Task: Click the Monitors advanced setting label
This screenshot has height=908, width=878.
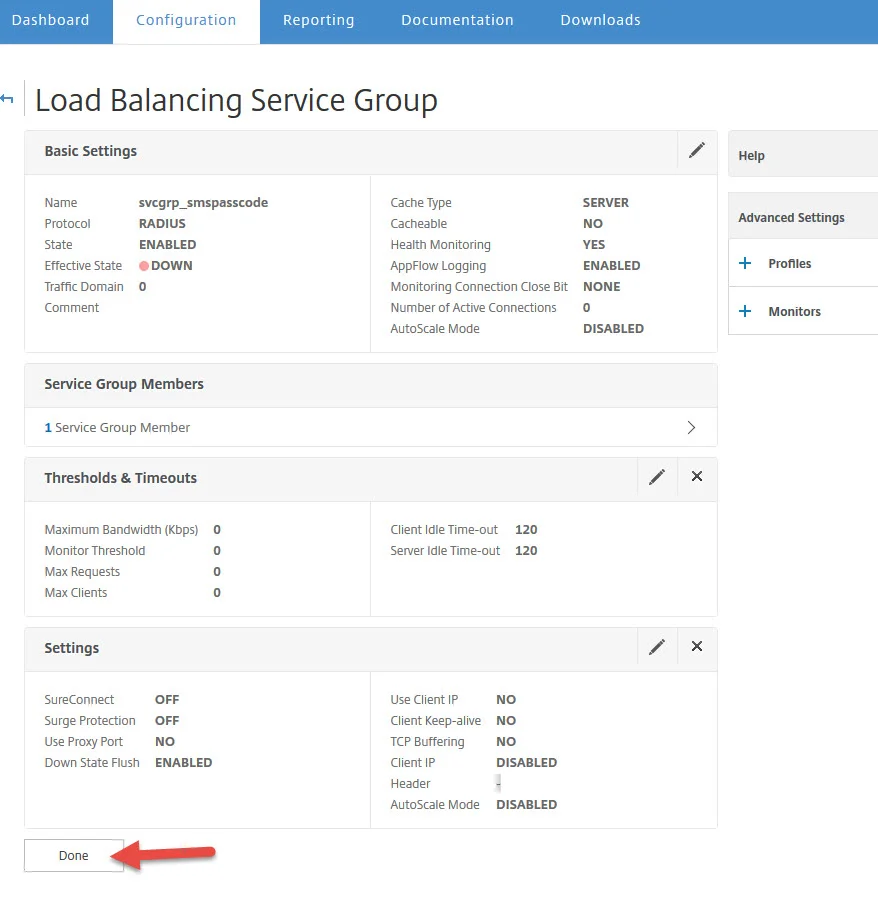Action: (795, 312)
